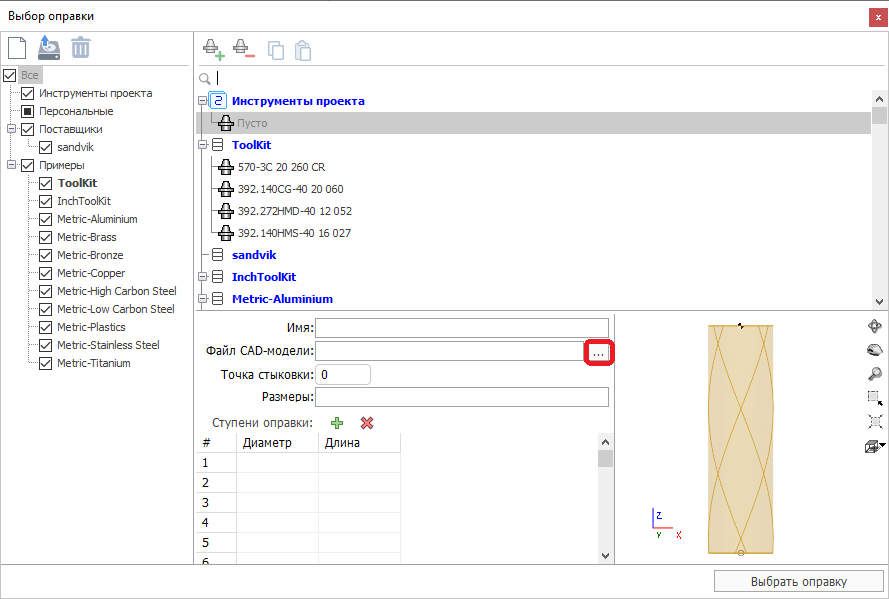Delete holder step with the red X
Screen dimensions: 889x599
click(x=367, y=423)
